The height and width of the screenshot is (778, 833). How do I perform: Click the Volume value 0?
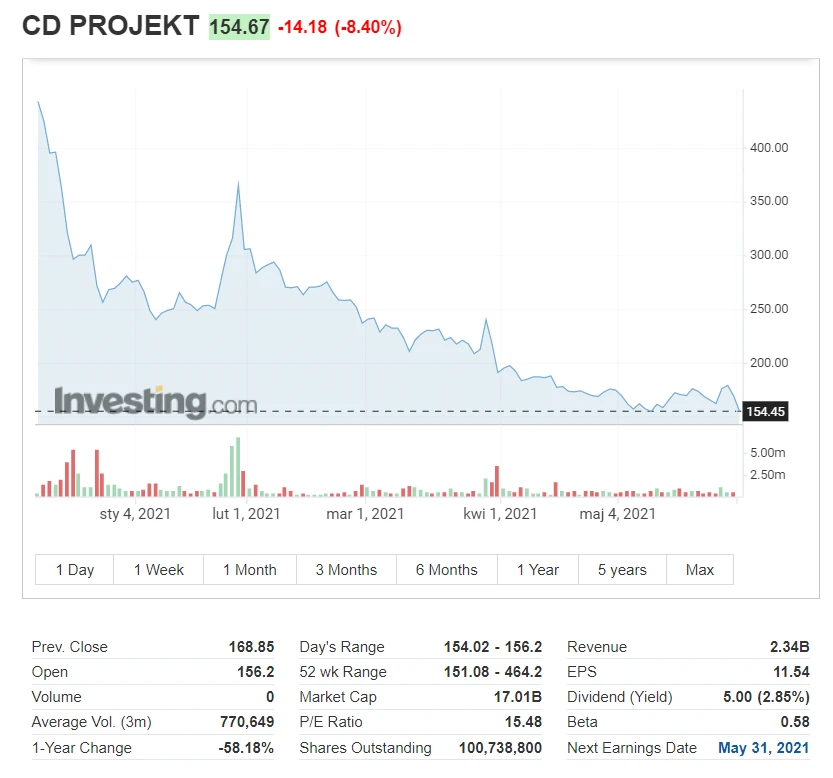point(270,697)
